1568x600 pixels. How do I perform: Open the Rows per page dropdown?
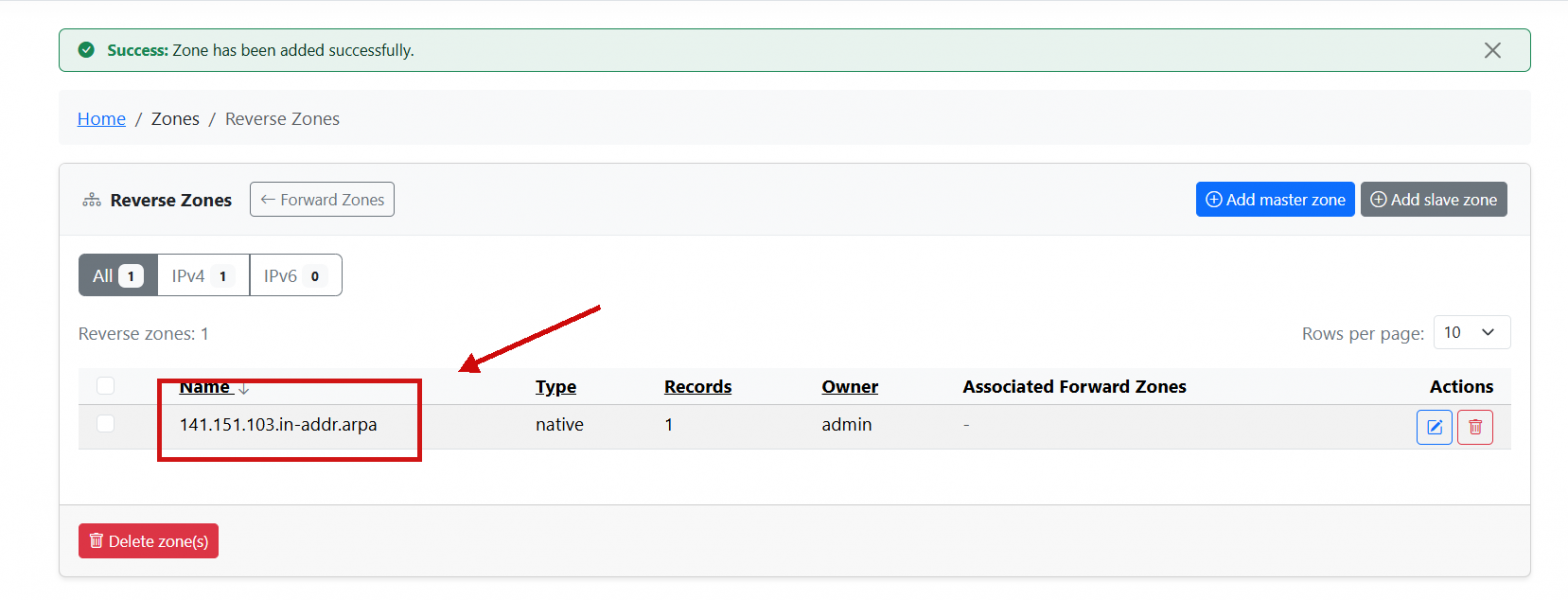(1471, 332)
